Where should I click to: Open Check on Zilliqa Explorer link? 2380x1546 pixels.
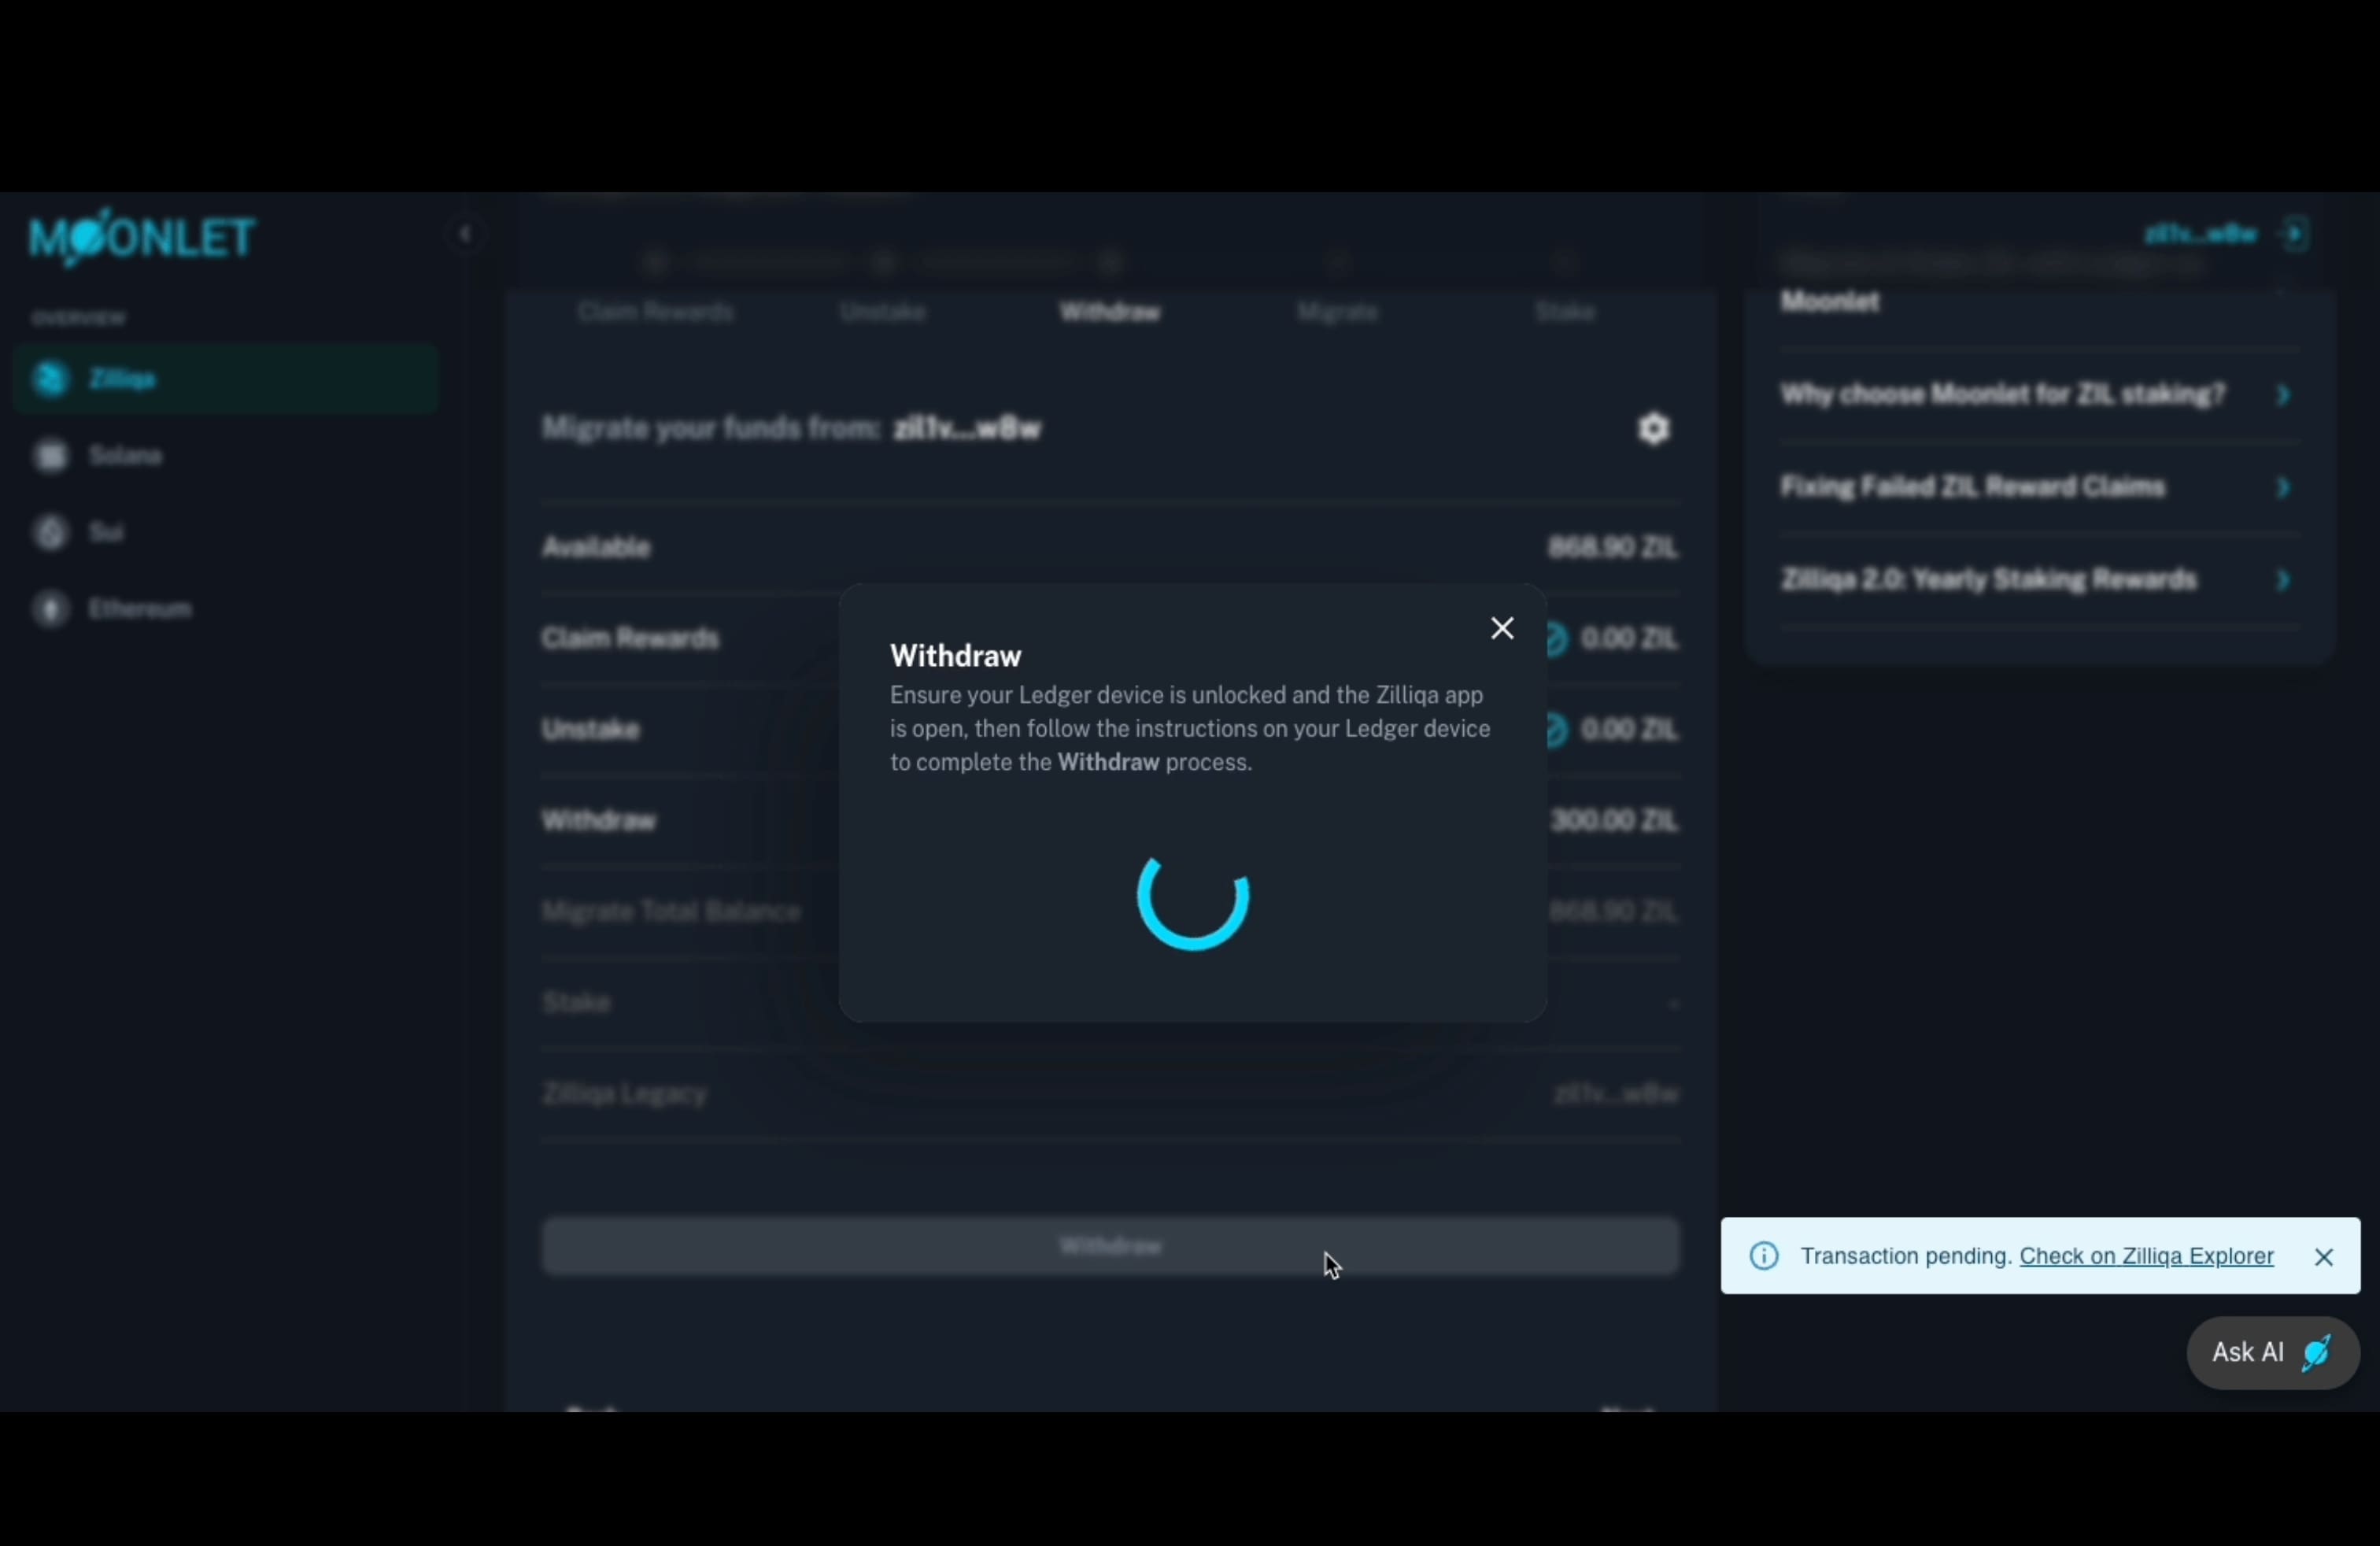pyautogui.click(x=2146, y=1256)
